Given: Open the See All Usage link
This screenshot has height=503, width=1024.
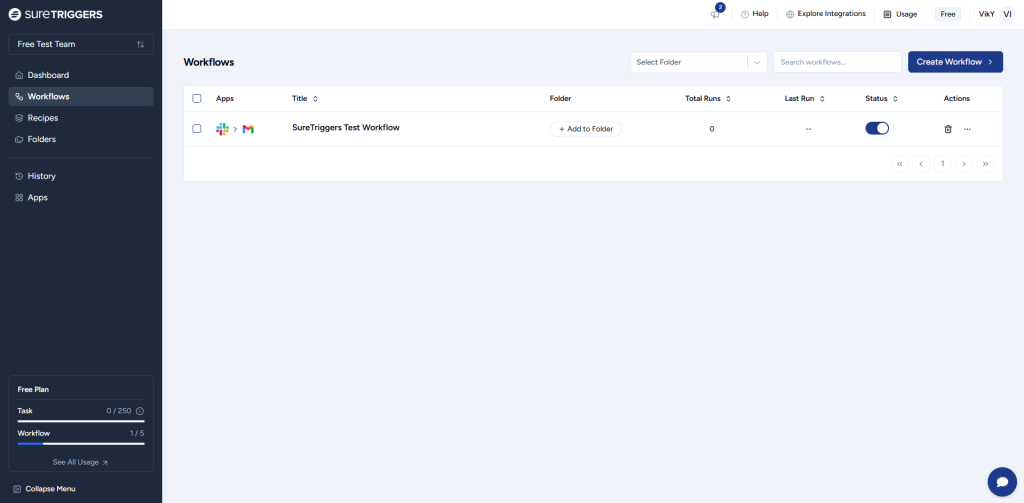Looking at the screenshot, I should pyautogui.click(x=81, y=463).
